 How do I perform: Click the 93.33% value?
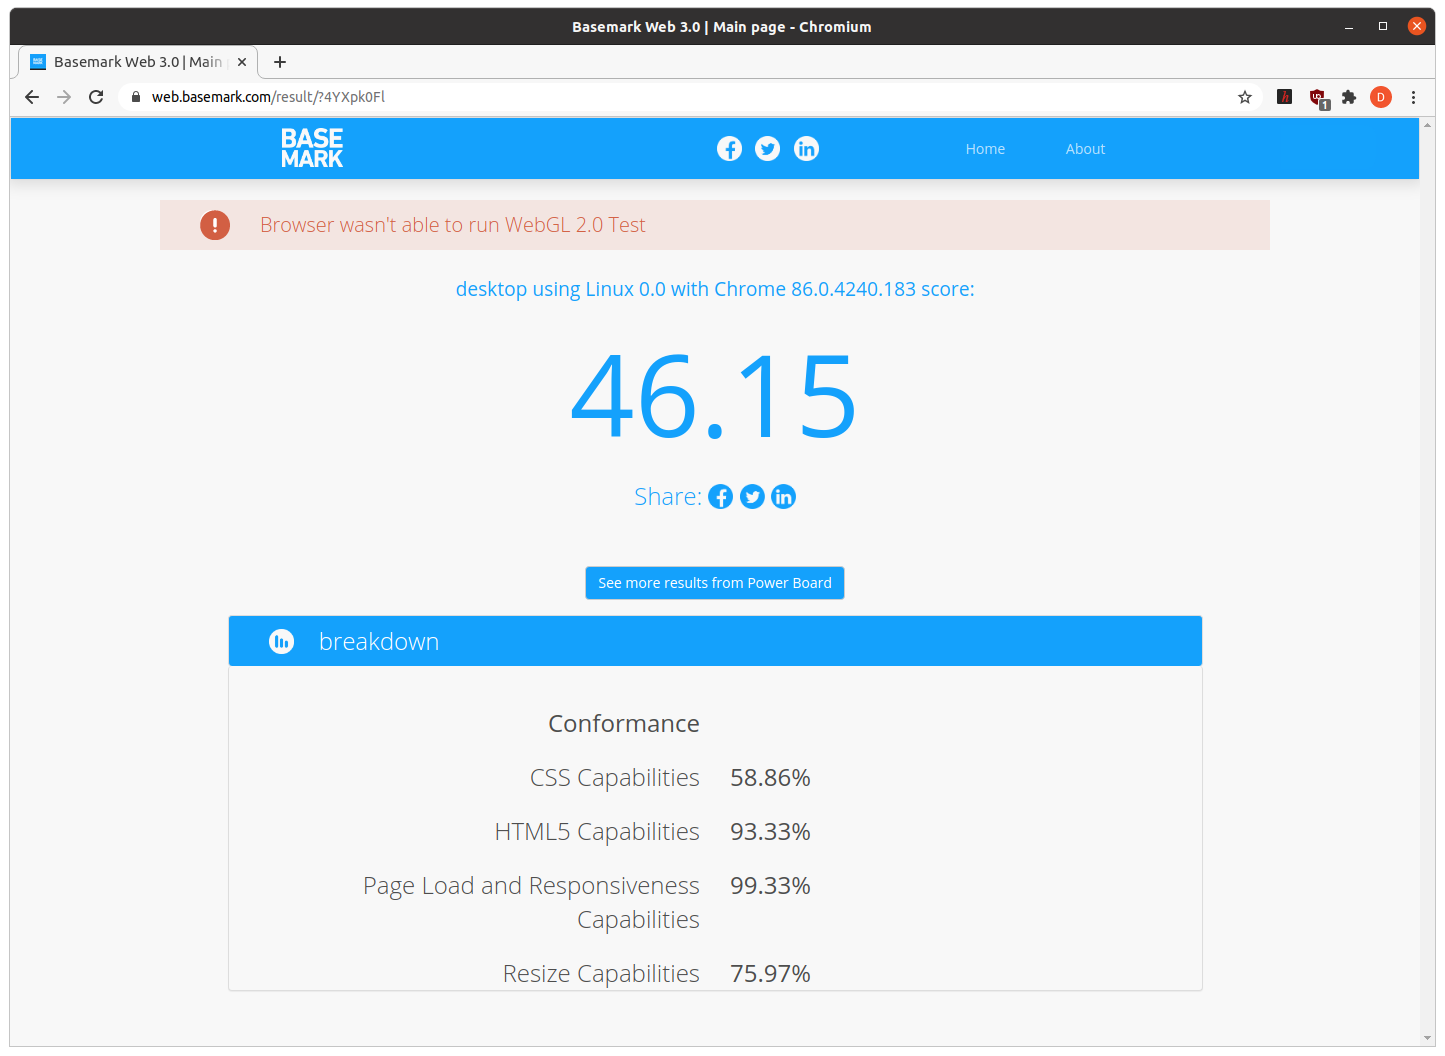tap(770, 832)
